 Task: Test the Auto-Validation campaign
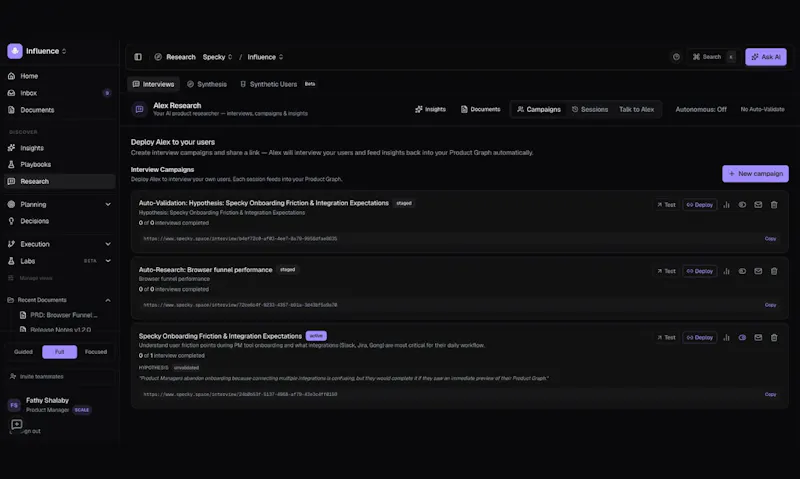[666, 205]
